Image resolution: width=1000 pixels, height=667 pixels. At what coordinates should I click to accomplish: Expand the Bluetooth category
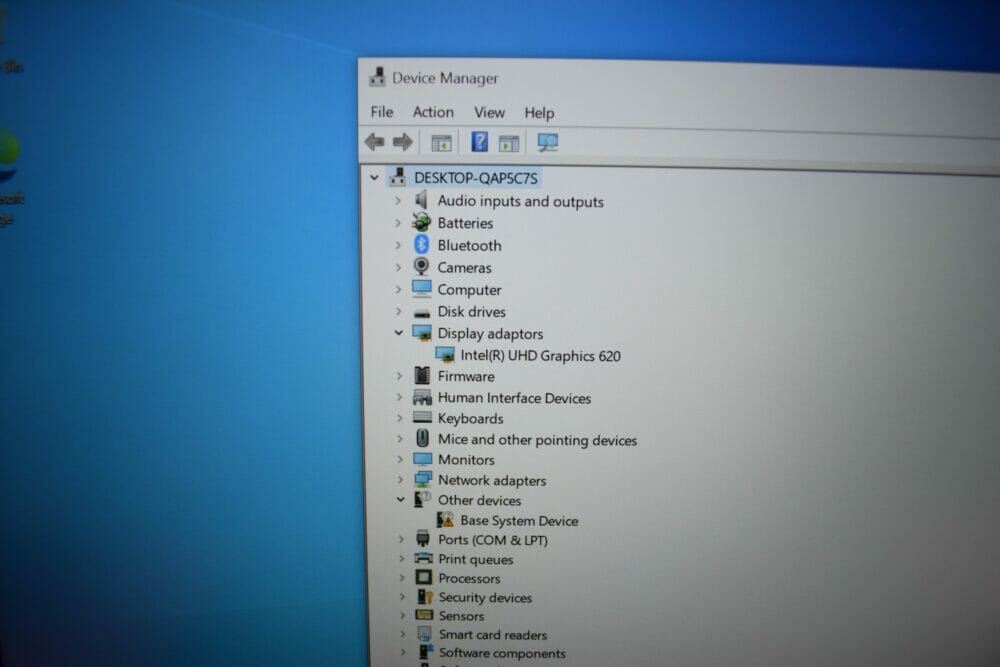398,245
